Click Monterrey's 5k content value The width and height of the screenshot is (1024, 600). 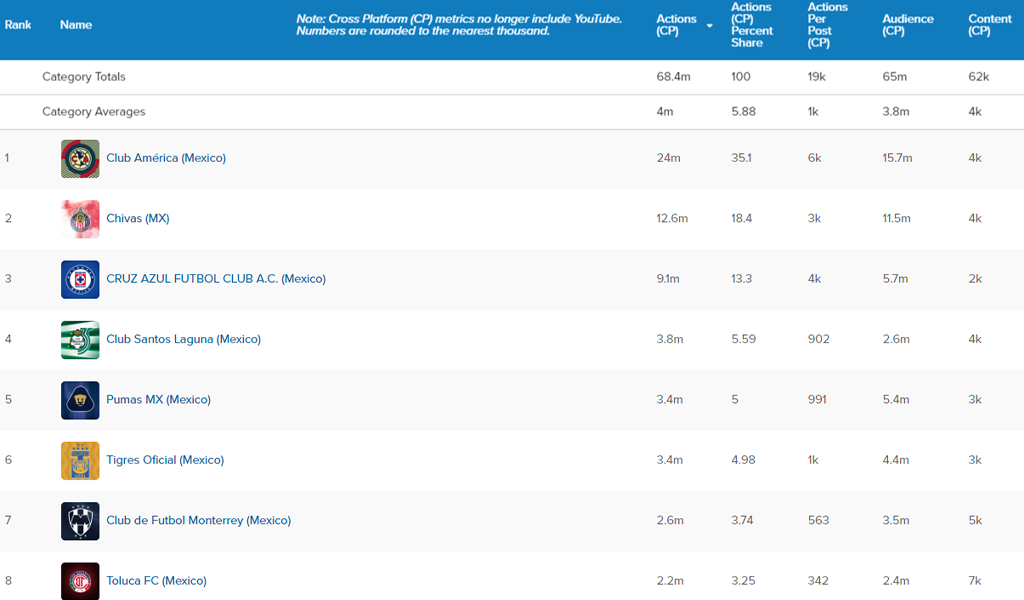(975, 520)
